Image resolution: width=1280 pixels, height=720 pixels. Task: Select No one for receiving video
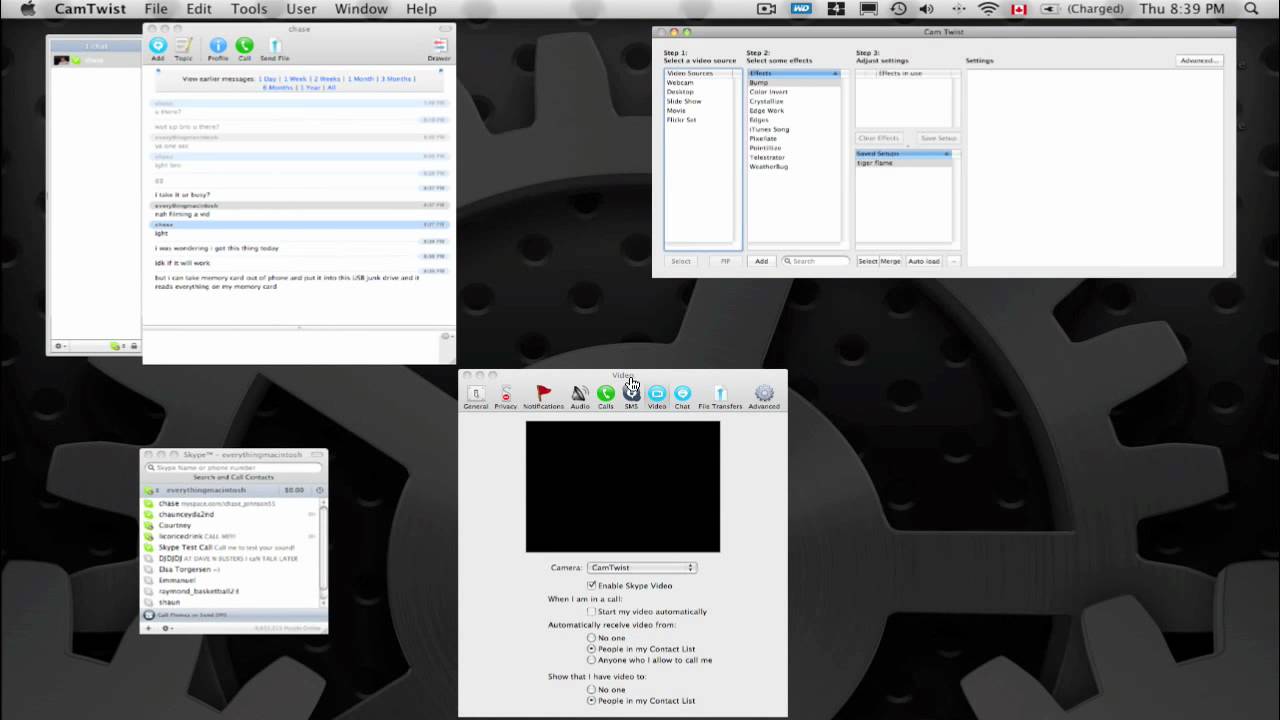(591, 637)
